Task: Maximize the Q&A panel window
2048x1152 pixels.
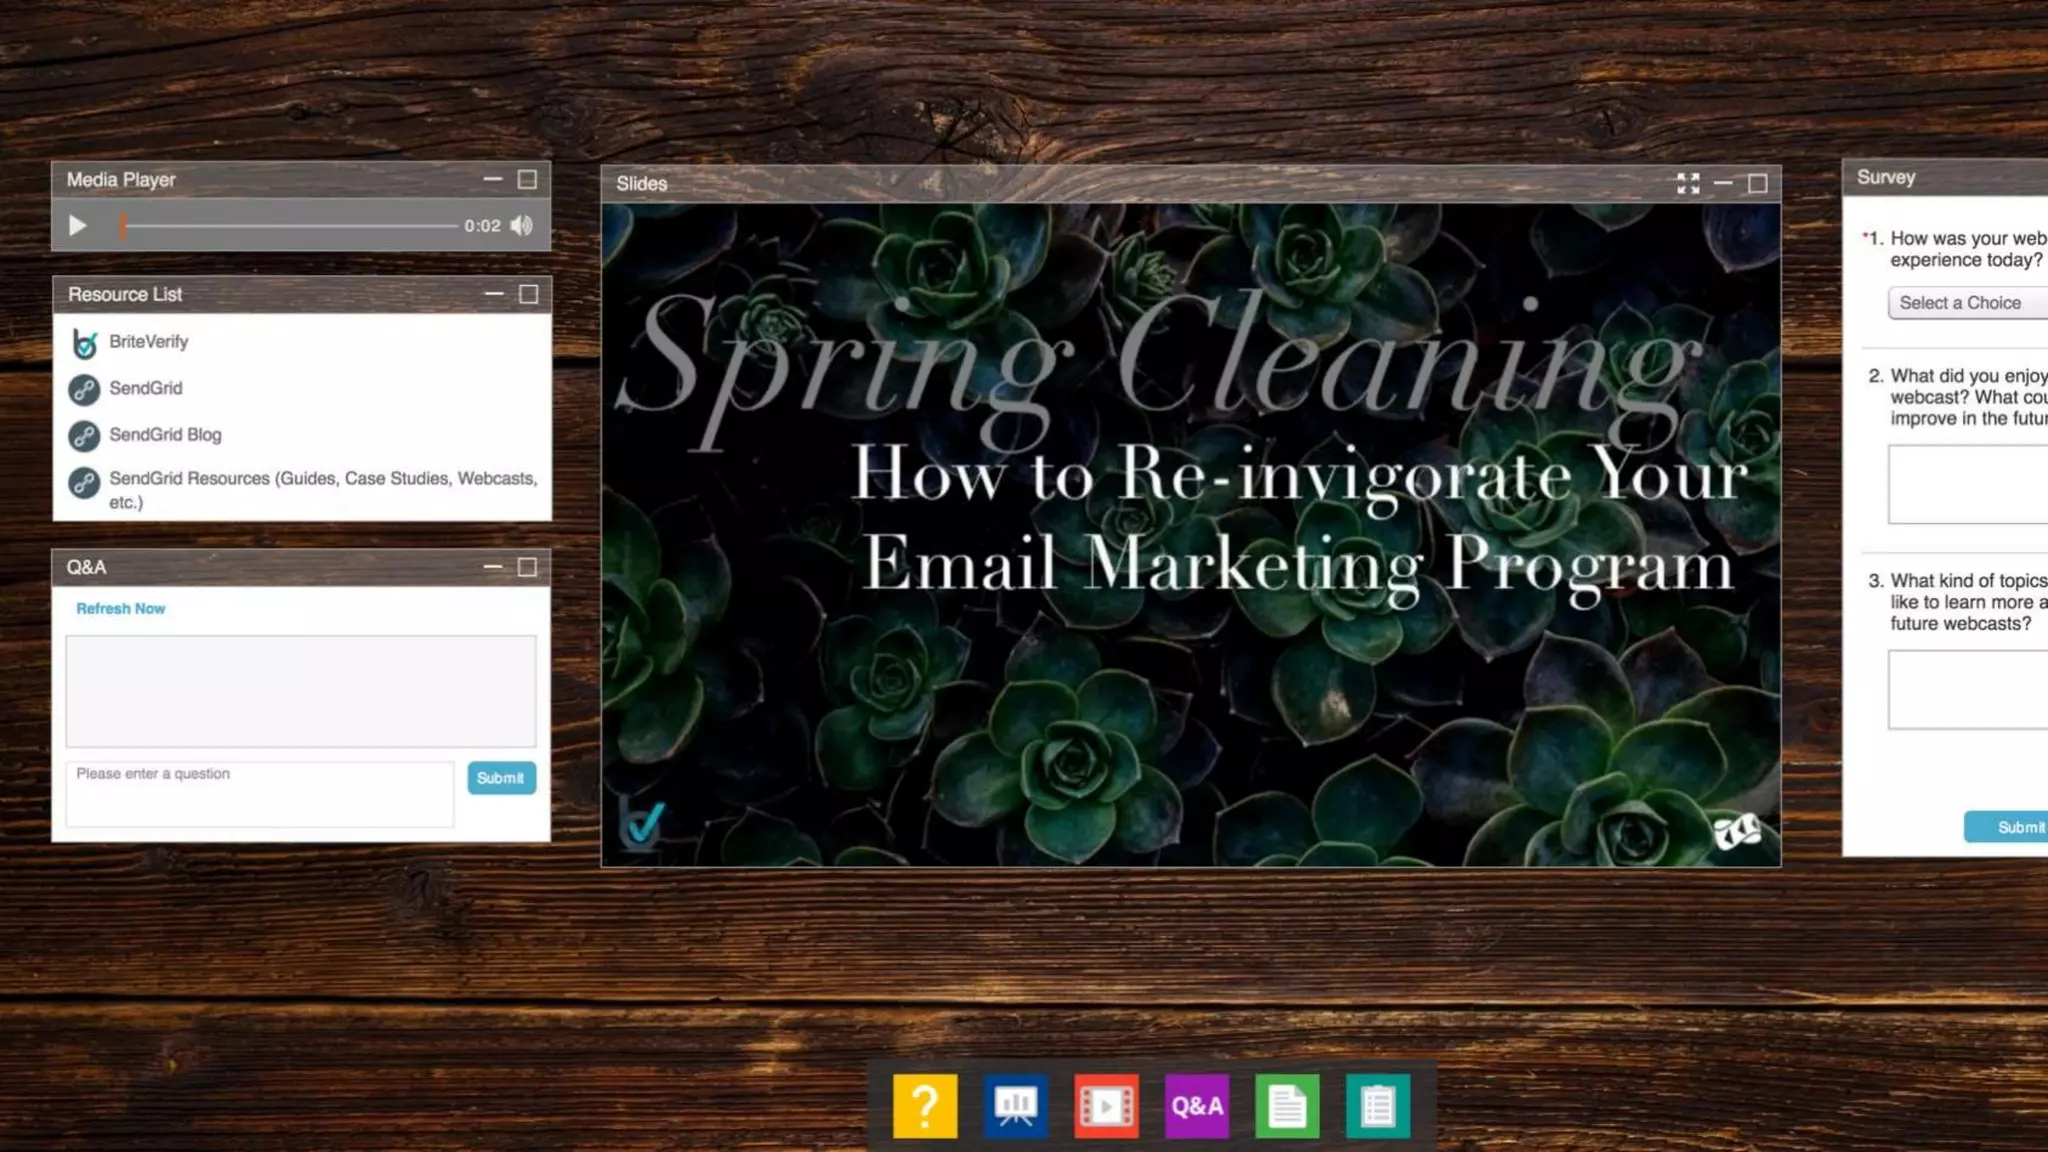Action: click(x=527, y=567)
